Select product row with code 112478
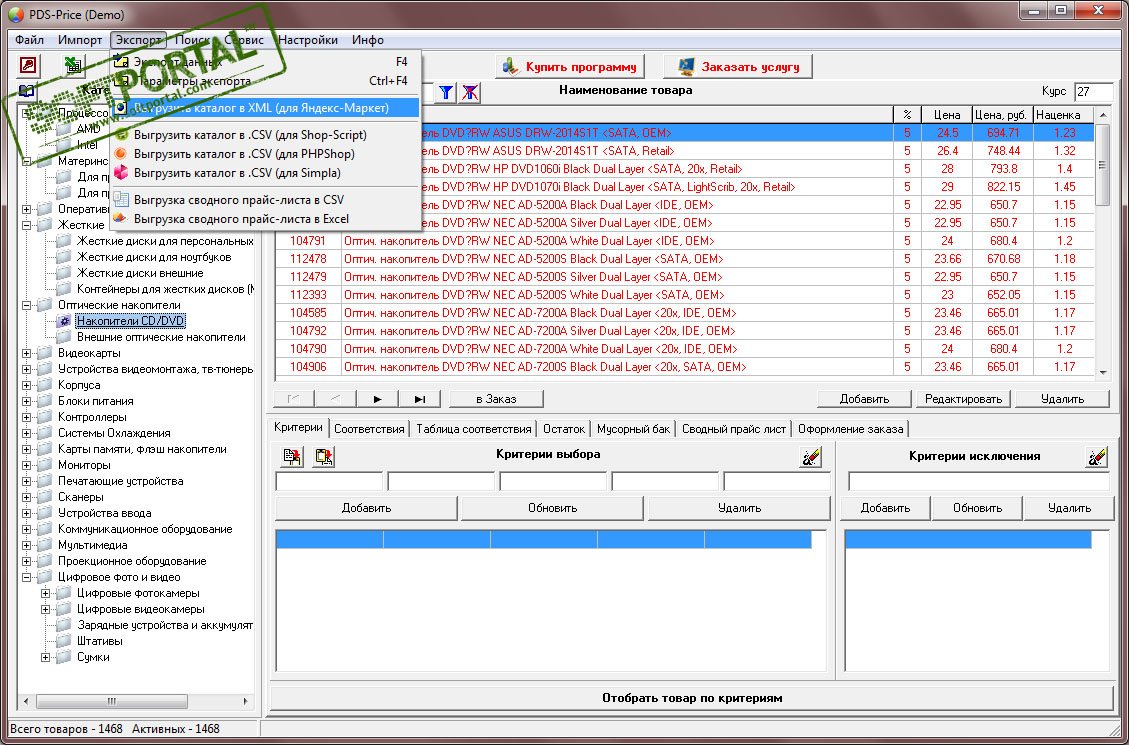Screen dimensions: 1129x745 click(x=684, y=259)
